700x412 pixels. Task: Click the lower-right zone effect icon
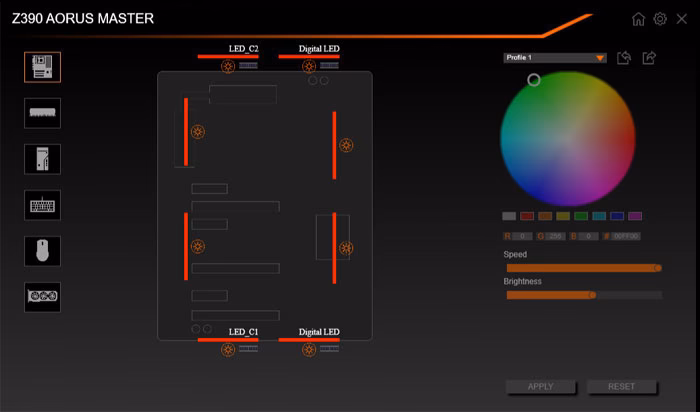(346, 248)
